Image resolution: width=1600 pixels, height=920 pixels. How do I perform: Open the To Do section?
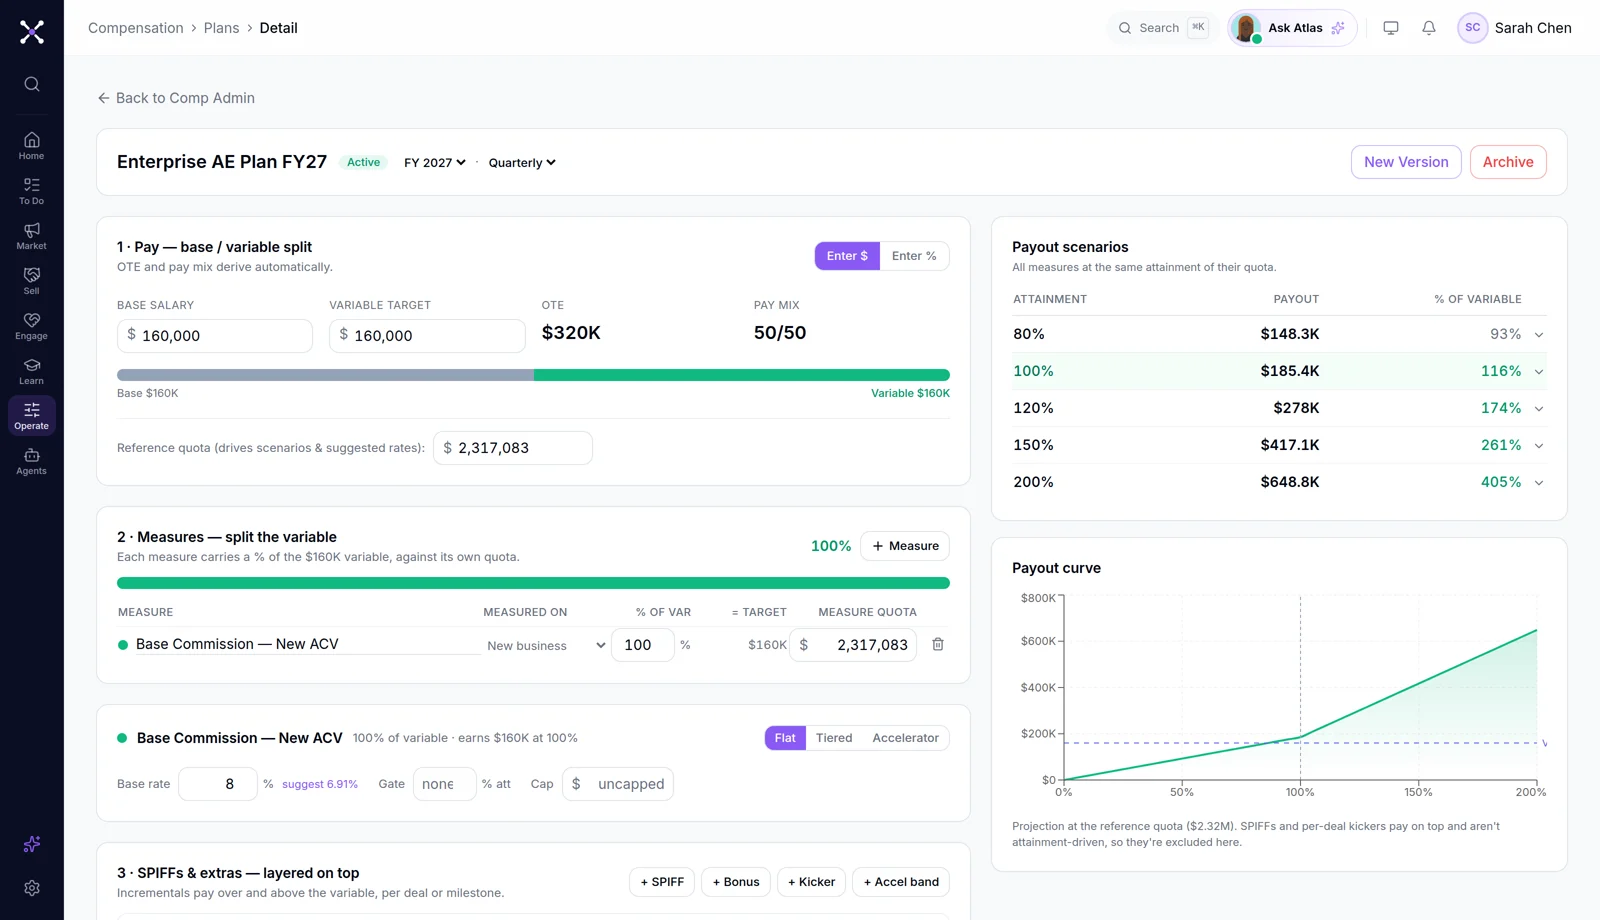[x=32, y=191]
